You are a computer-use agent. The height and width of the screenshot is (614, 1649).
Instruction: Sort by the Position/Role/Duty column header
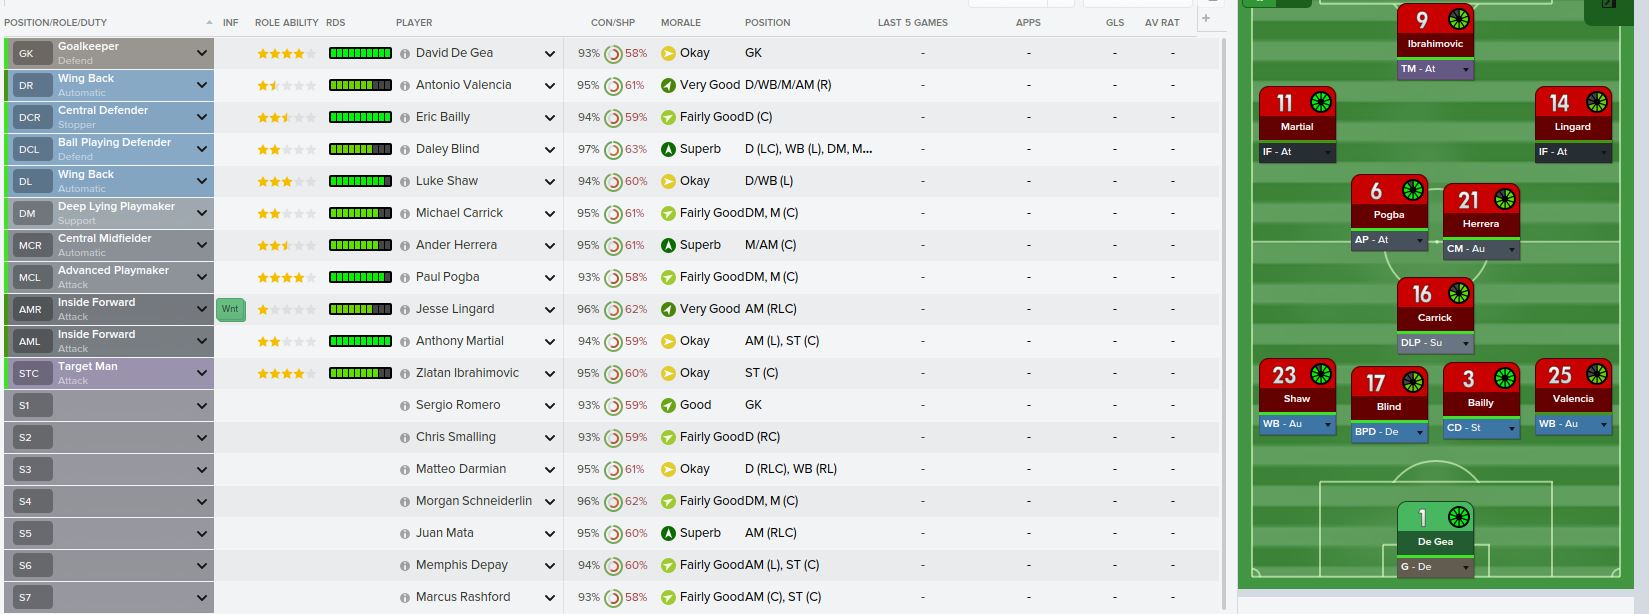(56, 22)
